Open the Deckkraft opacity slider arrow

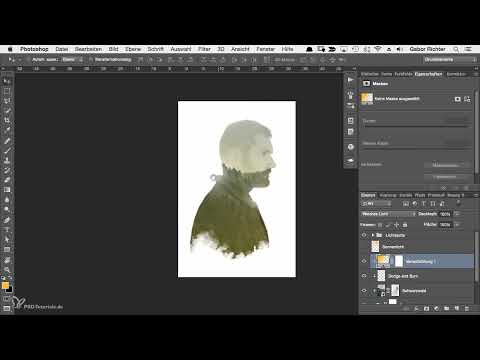(457, 214)
